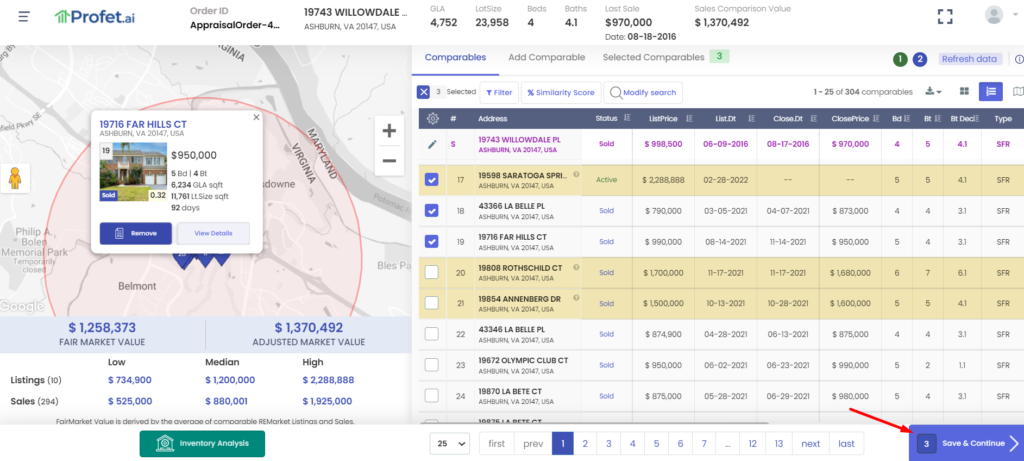Expand the download options dropdown
Viewport: 1024px width, 461px height.
[934, 92]
